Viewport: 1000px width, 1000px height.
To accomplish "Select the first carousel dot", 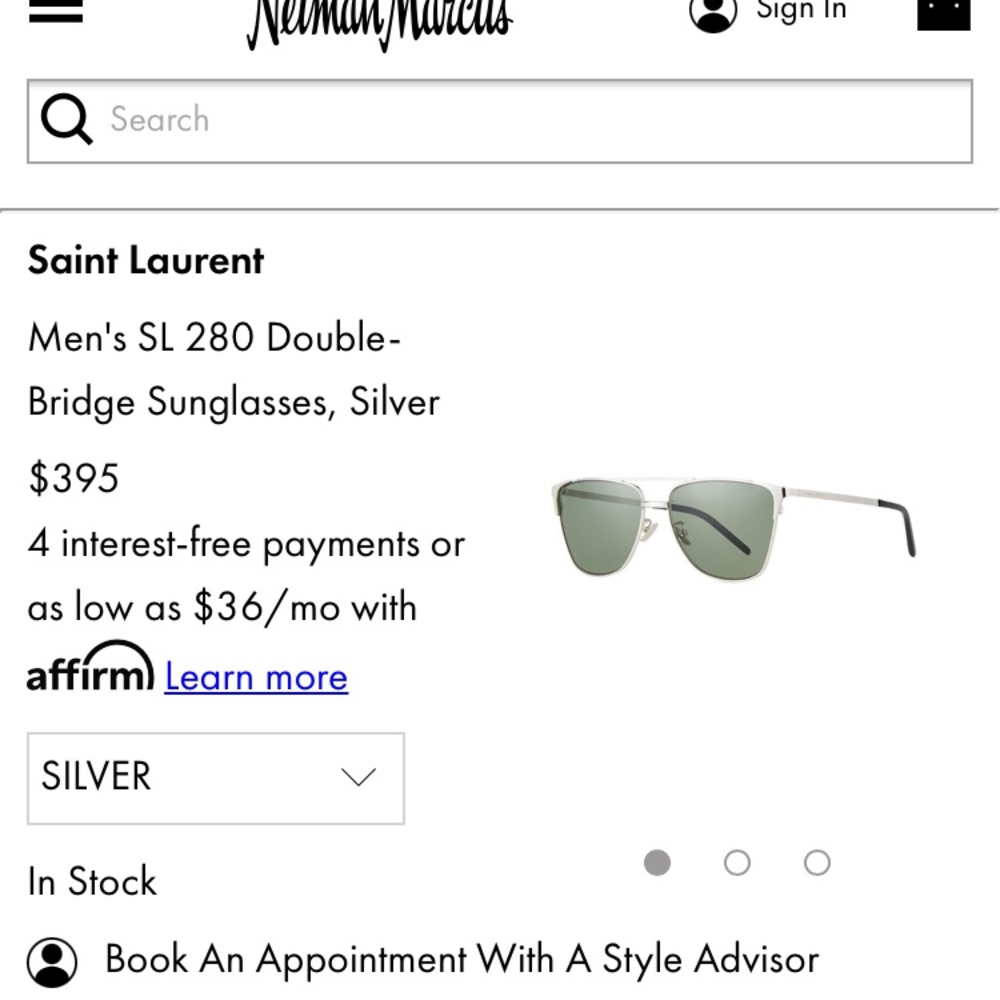I will click(658, 862).
